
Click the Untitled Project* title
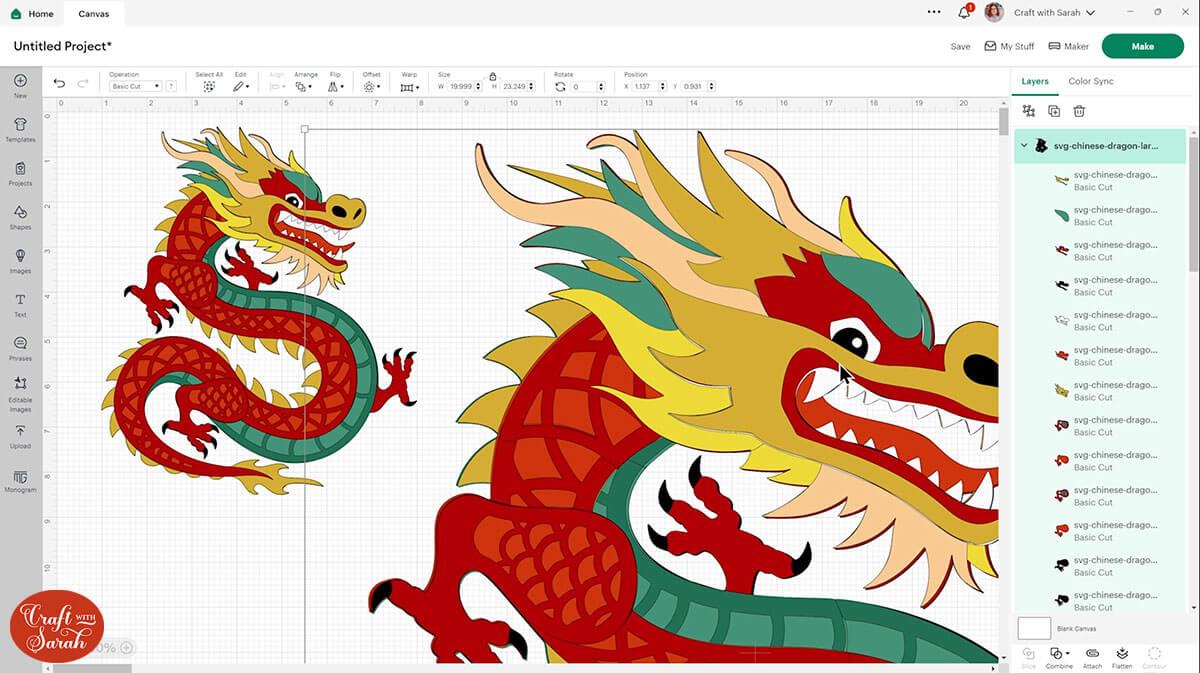63,46
